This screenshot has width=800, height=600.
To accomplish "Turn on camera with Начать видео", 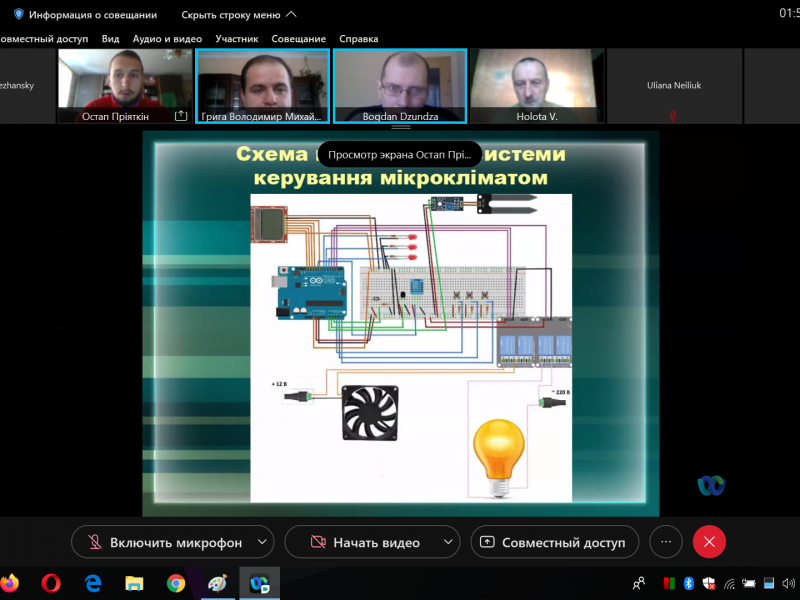I will 364,542.
